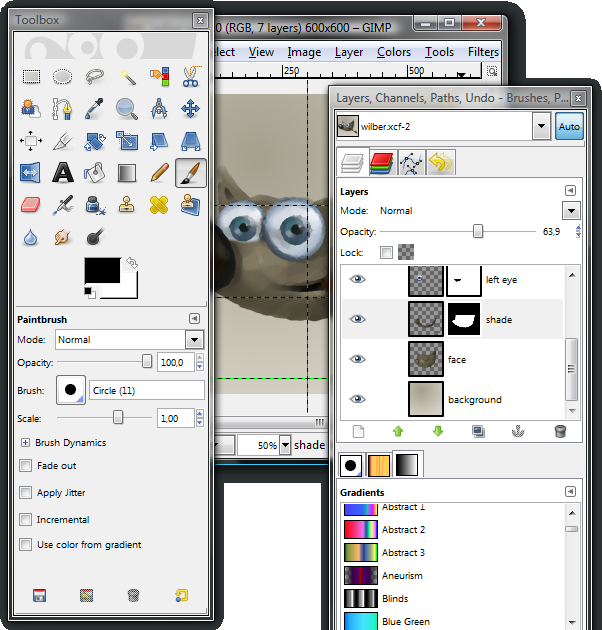The width and height of the screenshot is (602, 630).
Task: Select the Alignment tool
Action: coord(31,141)
